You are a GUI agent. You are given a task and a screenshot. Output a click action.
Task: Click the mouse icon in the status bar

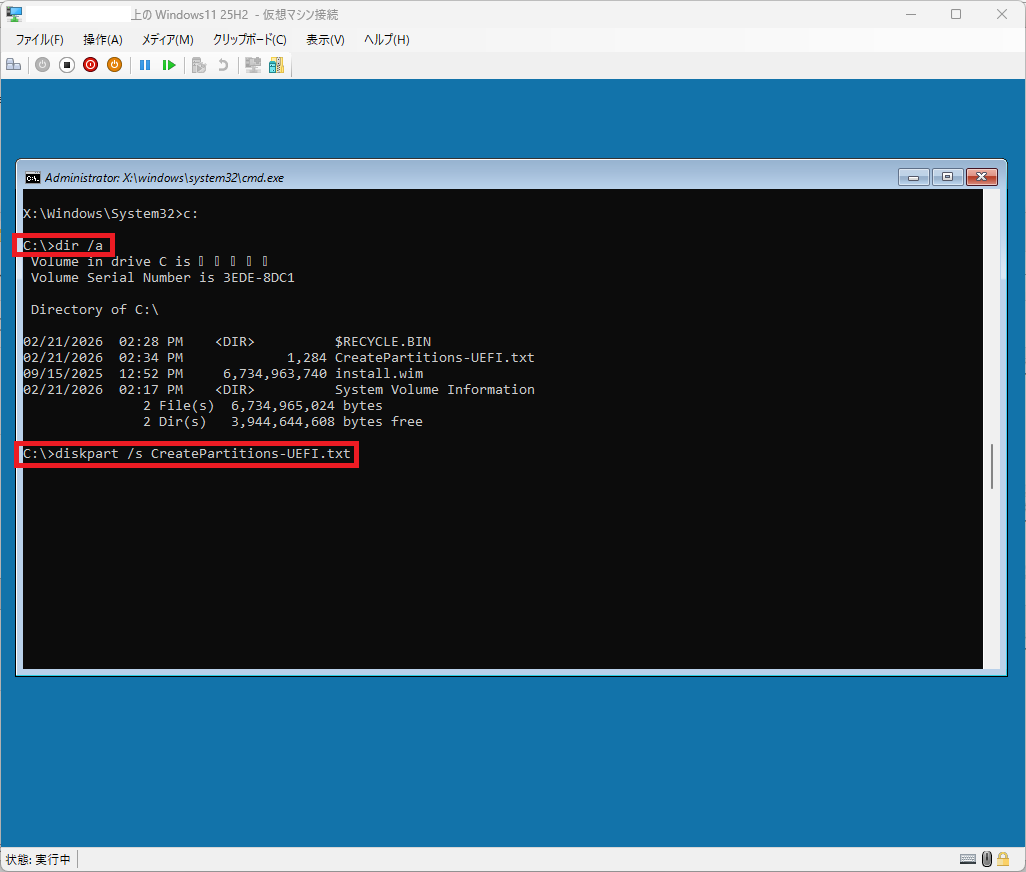click(x=987, y=859)
